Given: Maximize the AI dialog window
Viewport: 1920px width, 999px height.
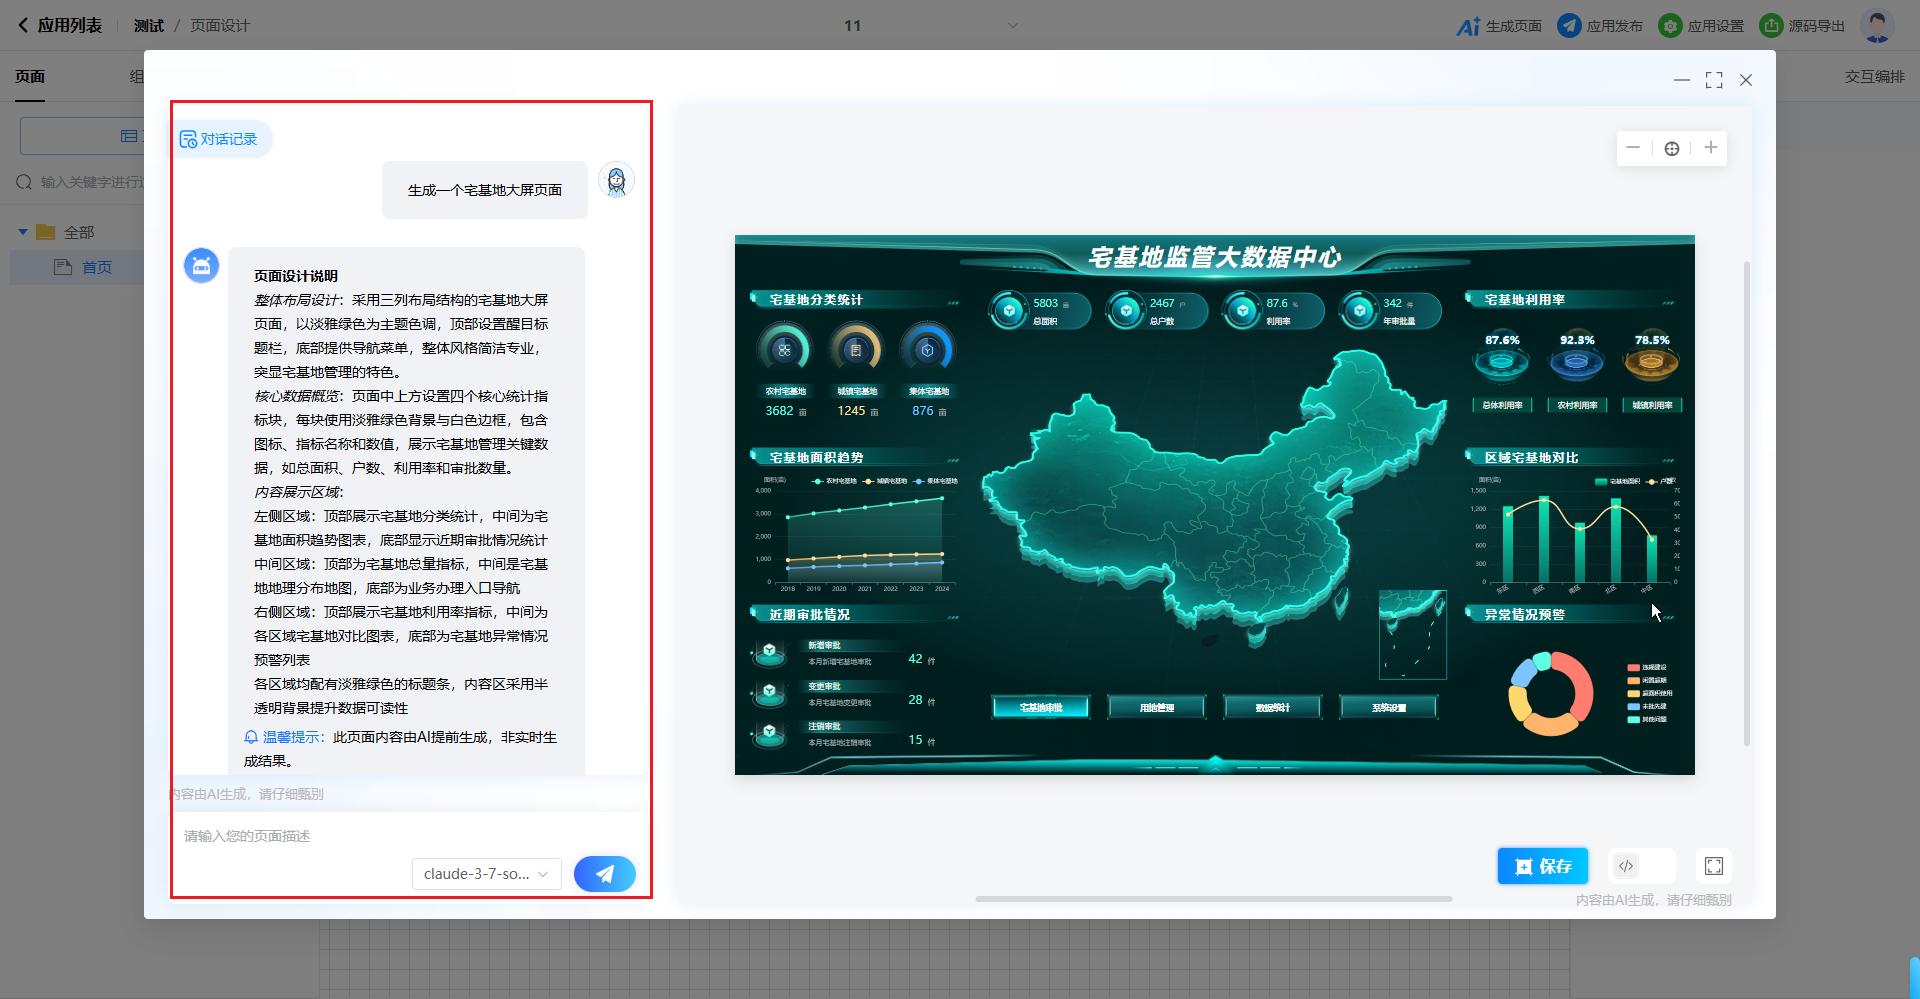Looking at the screenshot, I should 1714,80.
